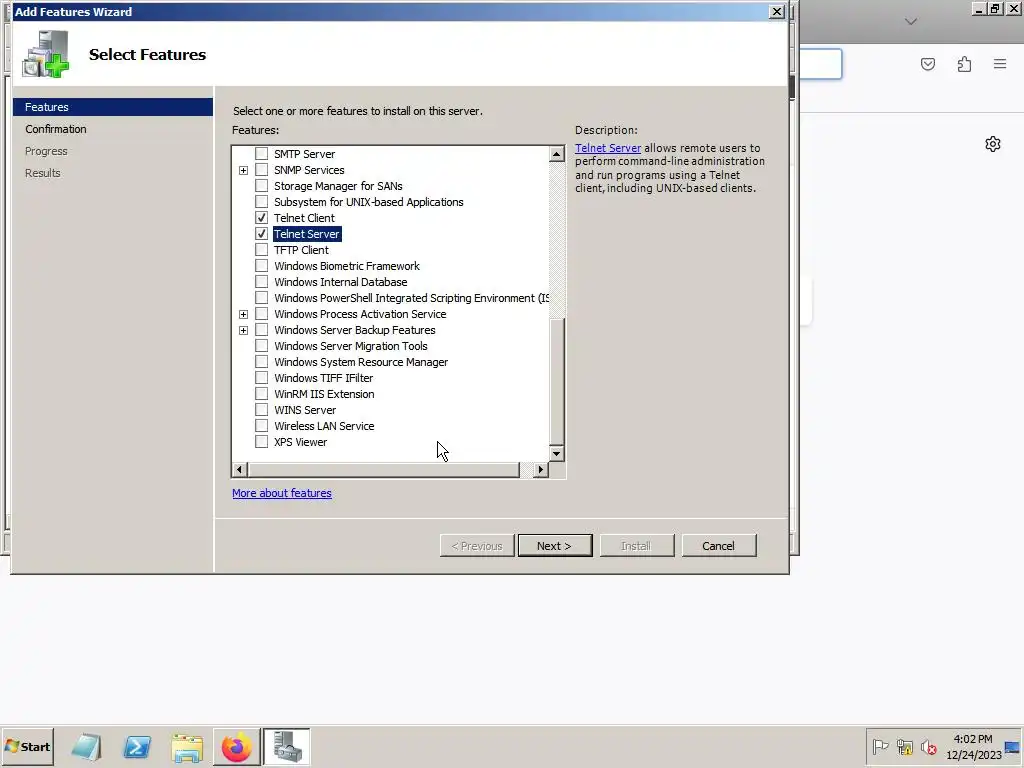
Task: Check WinRM IIS Extension
Action: pyautogui.click(x=261, y=394)
